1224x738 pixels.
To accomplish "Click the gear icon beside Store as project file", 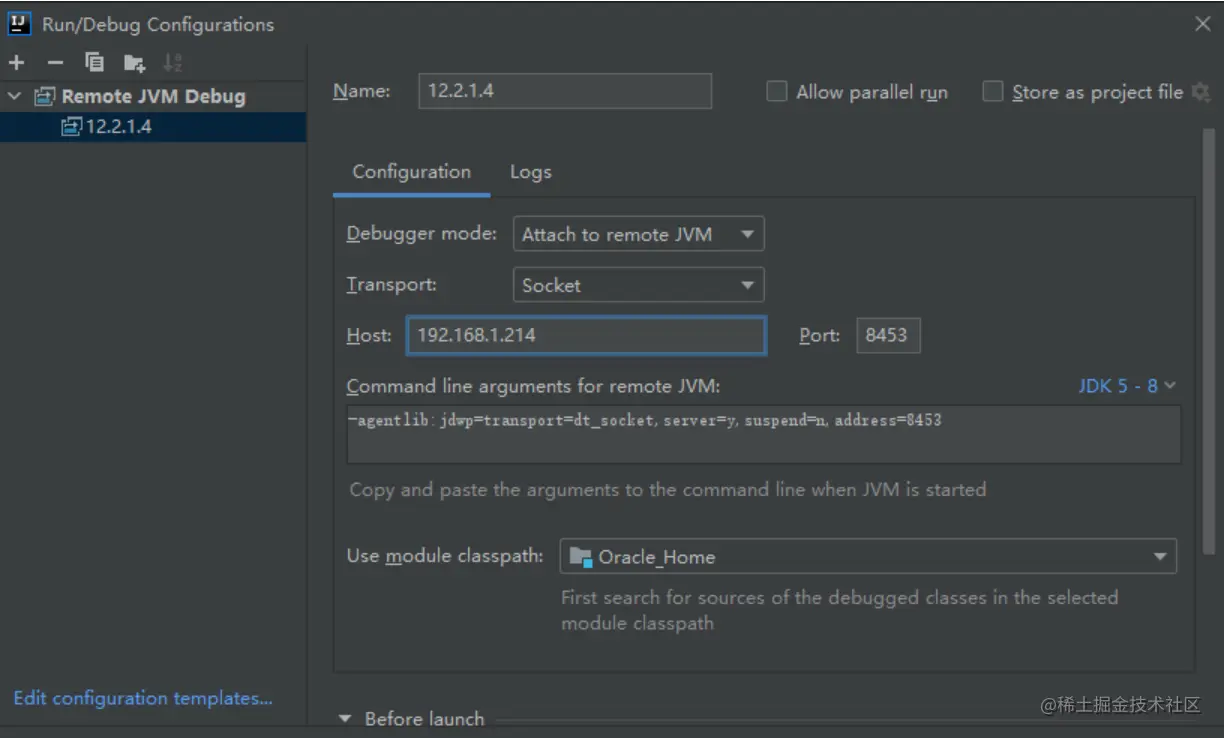I will click(1201, 93).
